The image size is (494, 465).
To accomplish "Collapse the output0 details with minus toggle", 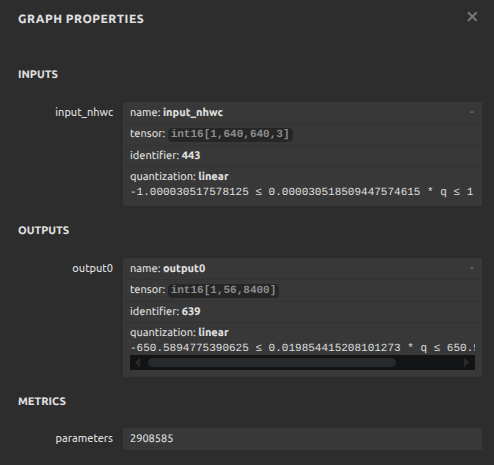I will pyautogui.click(x=472, y=268).
